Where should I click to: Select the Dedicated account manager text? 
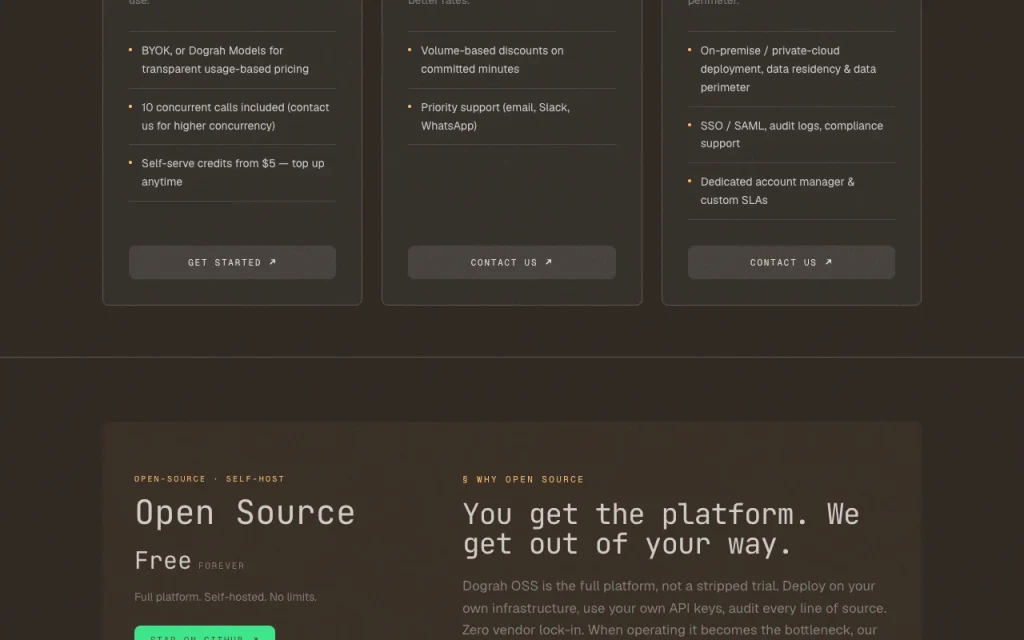pos(777,191)
